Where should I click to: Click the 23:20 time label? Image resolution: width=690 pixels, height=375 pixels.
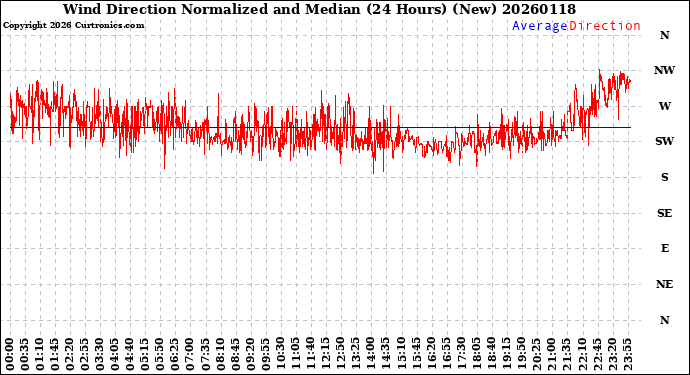[x=612, y=355]
